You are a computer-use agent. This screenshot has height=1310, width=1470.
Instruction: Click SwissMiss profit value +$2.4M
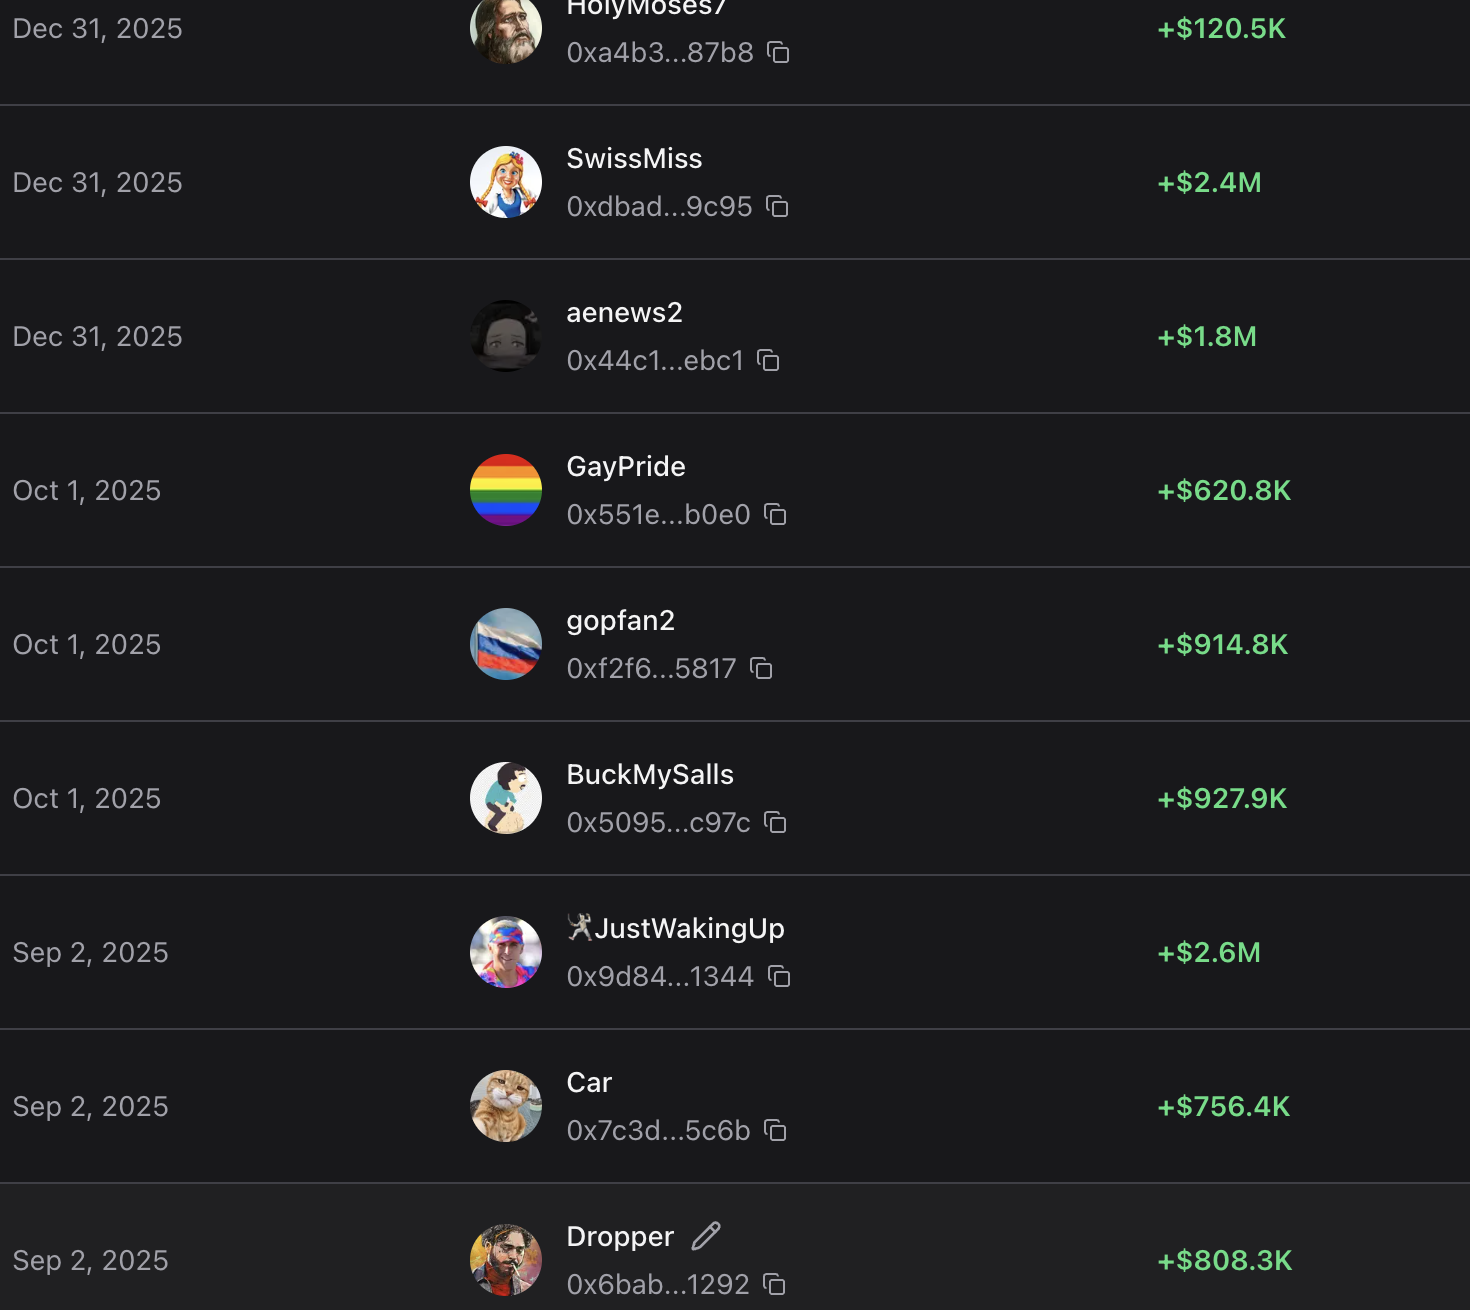pos(1209,183)
